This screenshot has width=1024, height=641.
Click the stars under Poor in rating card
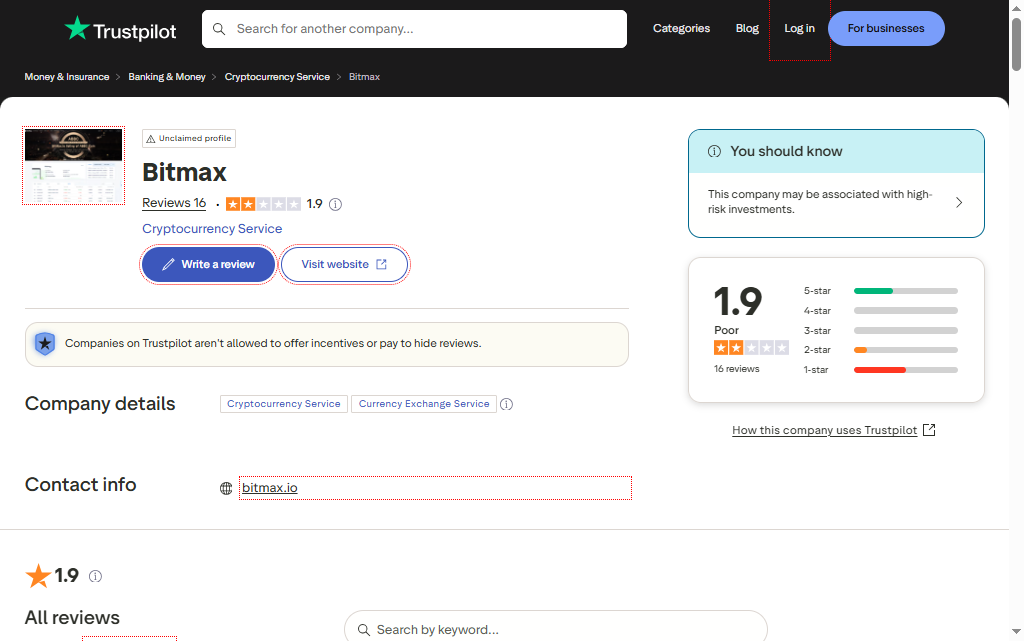tap(751, 348)
